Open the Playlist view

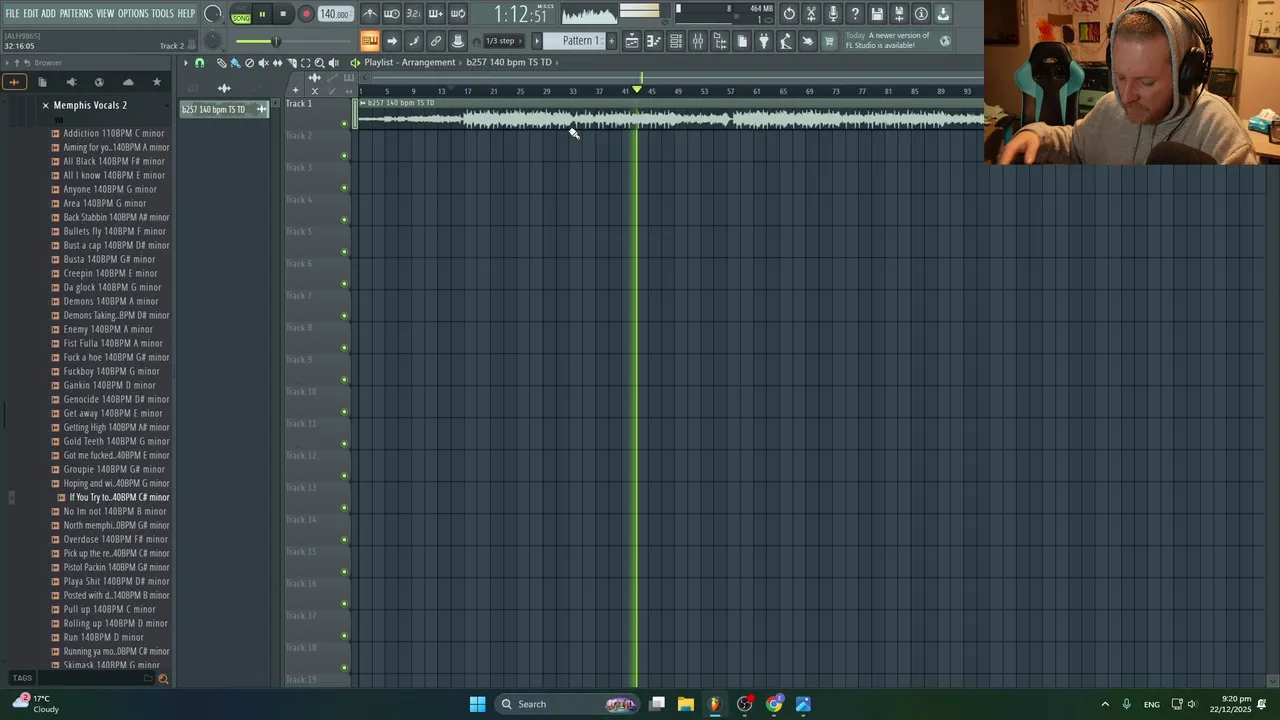point(632,41)
